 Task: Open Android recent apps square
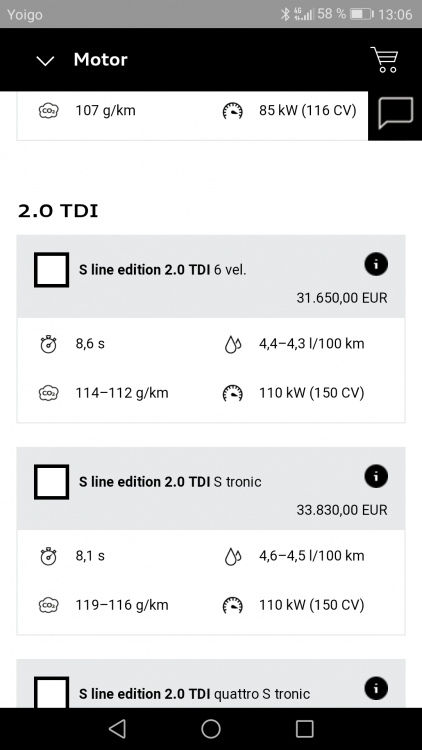tap(304, 729)
